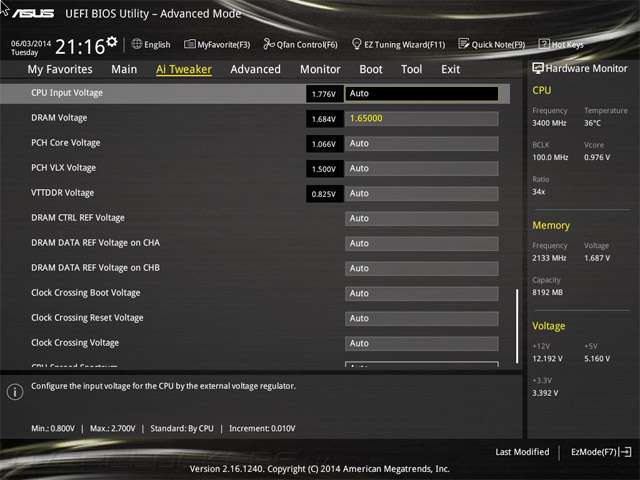The image size is (640, 480).
Task: Click the 06/03/2014 date
Action: point(31,43)
